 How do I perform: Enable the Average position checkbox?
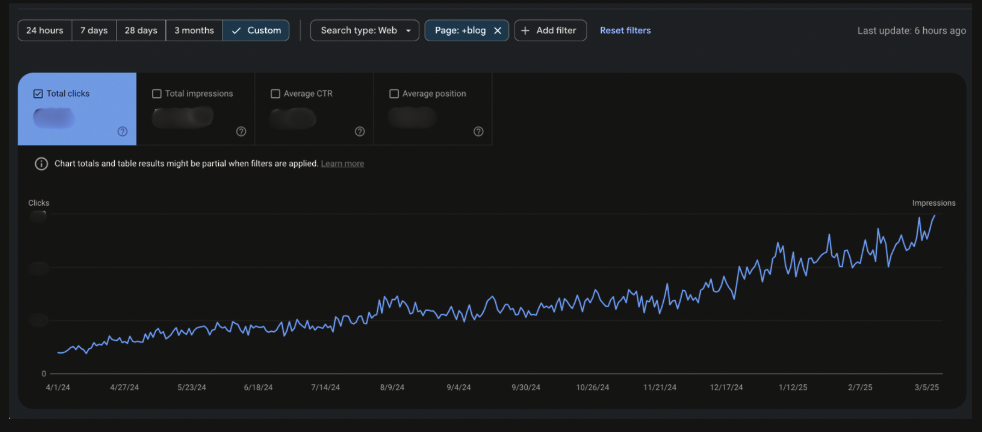click(394, 94)
